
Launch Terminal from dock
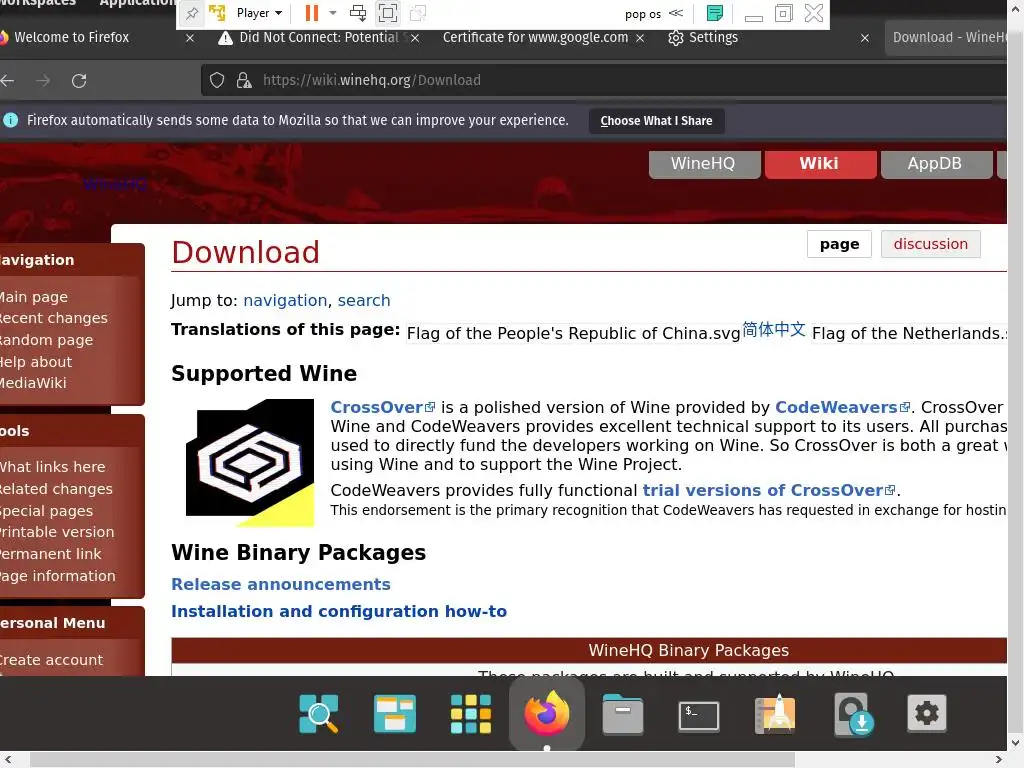[699, 716]
